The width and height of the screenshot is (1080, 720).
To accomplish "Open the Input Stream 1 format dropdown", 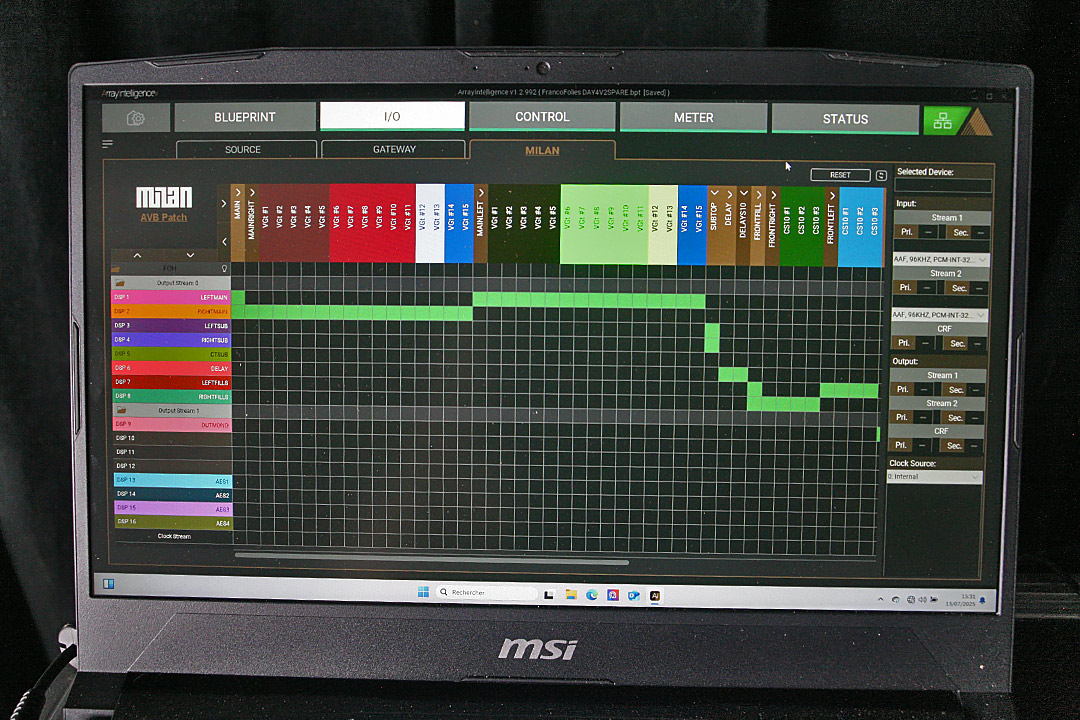I will pyautogui.click(x=942, y=259).
